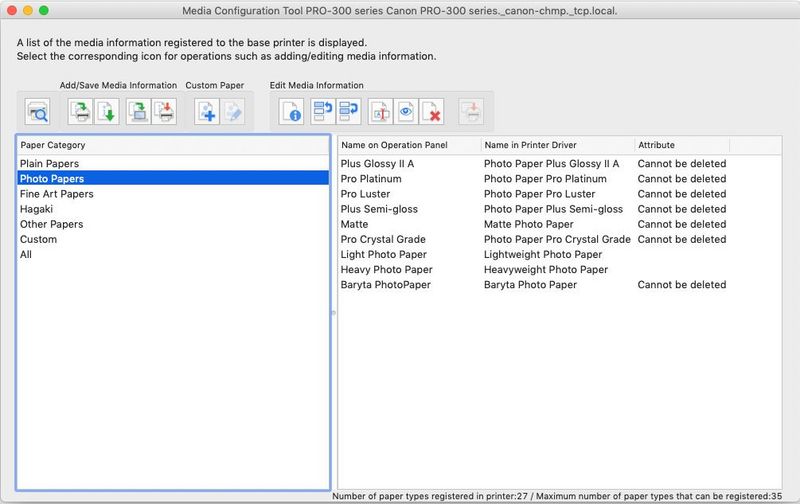Click the export media information to computer icon
The height and width of the screenshot is (504, 800).
point(138,112)
